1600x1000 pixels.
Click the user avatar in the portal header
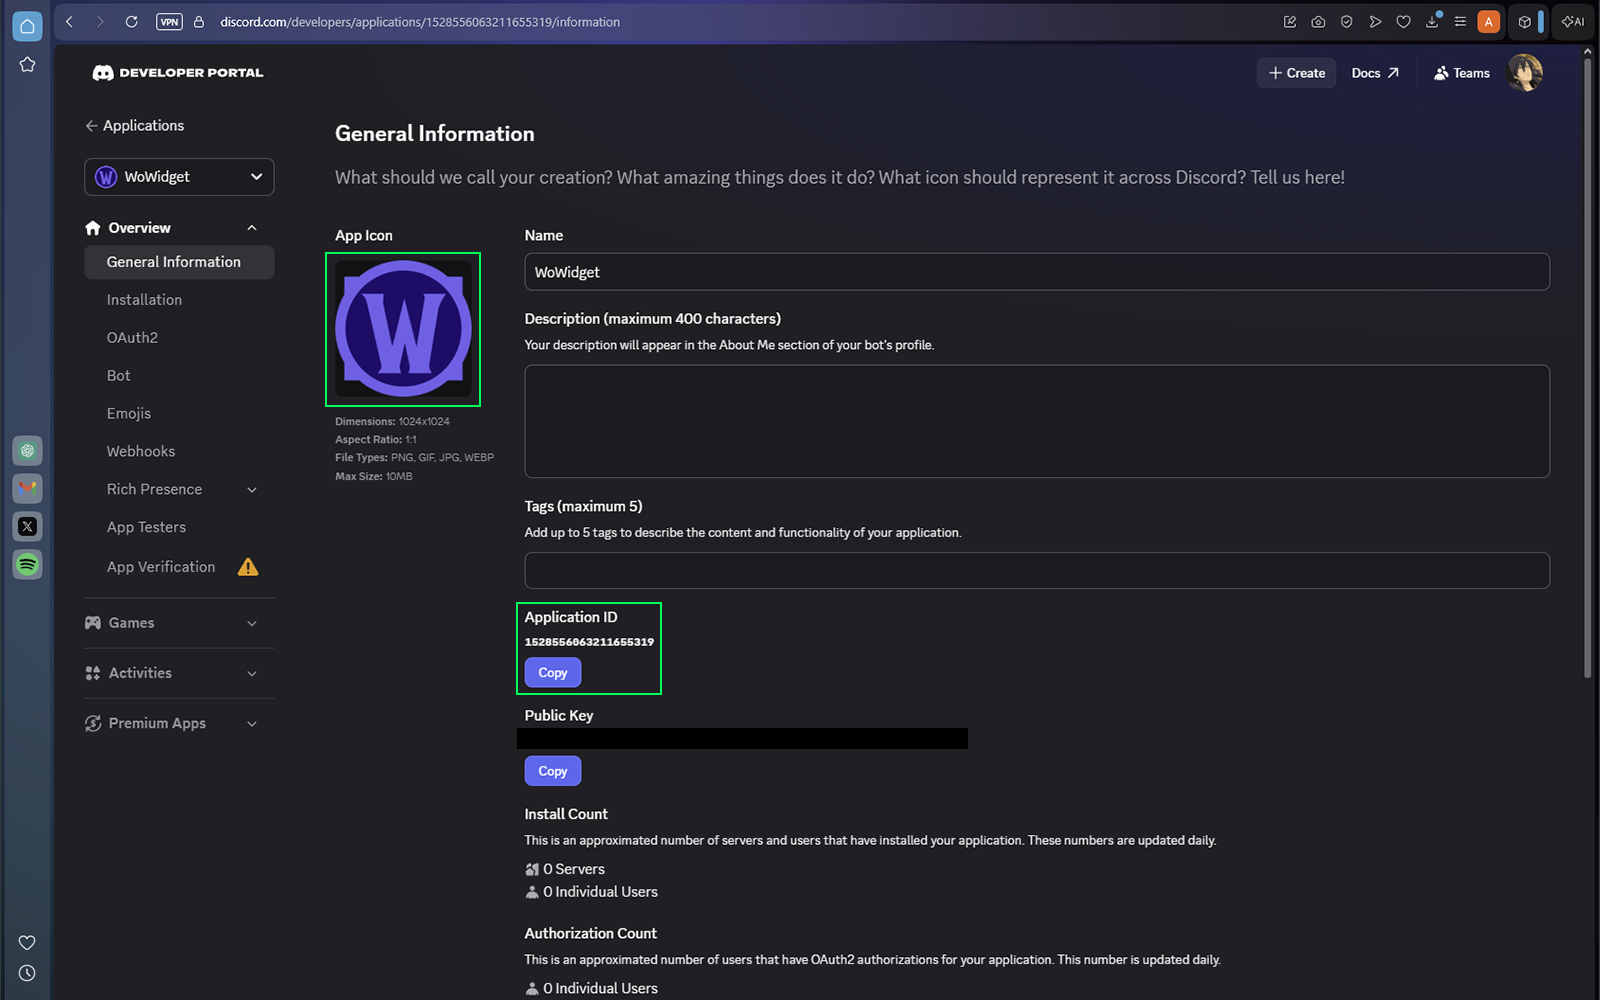[1525, 73]
